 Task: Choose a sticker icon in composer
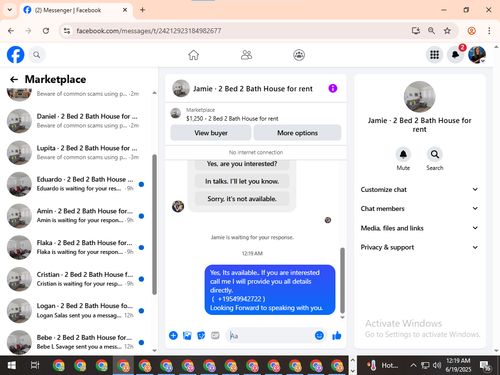pyautogui.click(x=201, y=335)
